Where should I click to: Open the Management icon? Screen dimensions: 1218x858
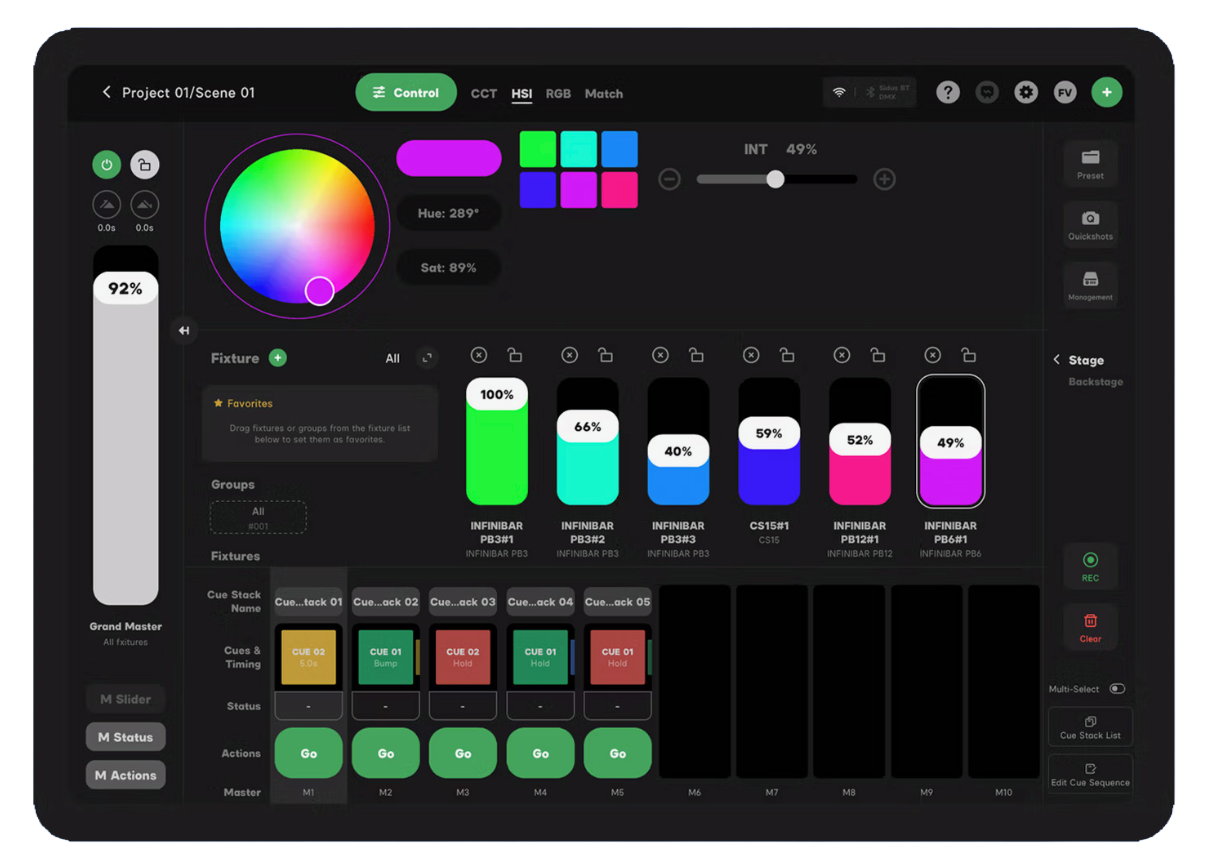coord(1090,284)
